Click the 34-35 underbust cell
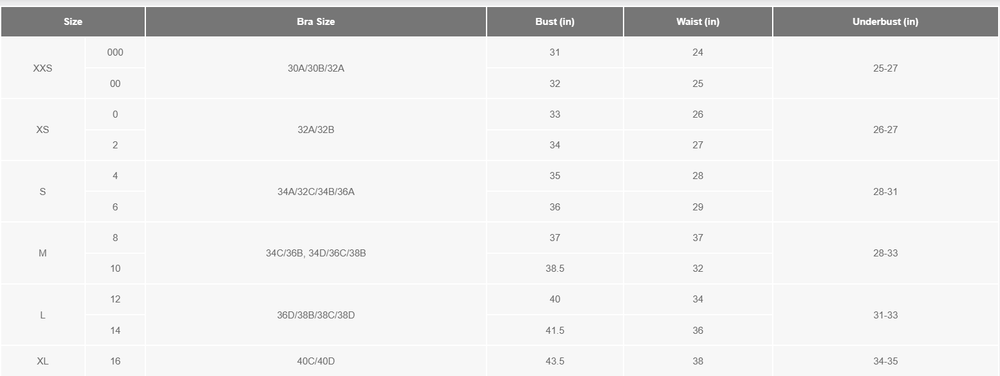Screen dimensions: 1000x376 coord(885,361)
